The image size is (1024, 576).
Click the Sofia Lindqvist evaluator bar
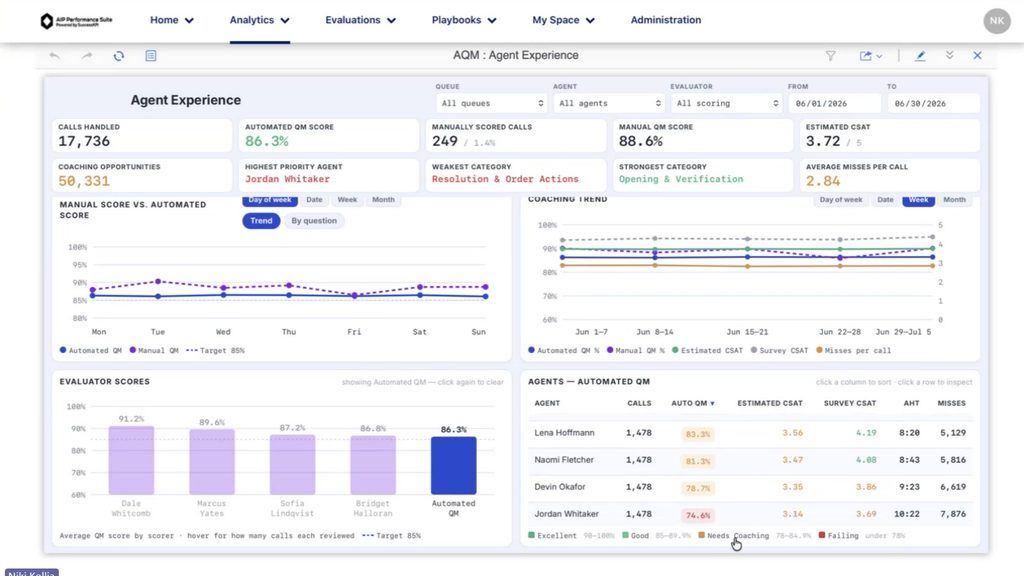293,464
